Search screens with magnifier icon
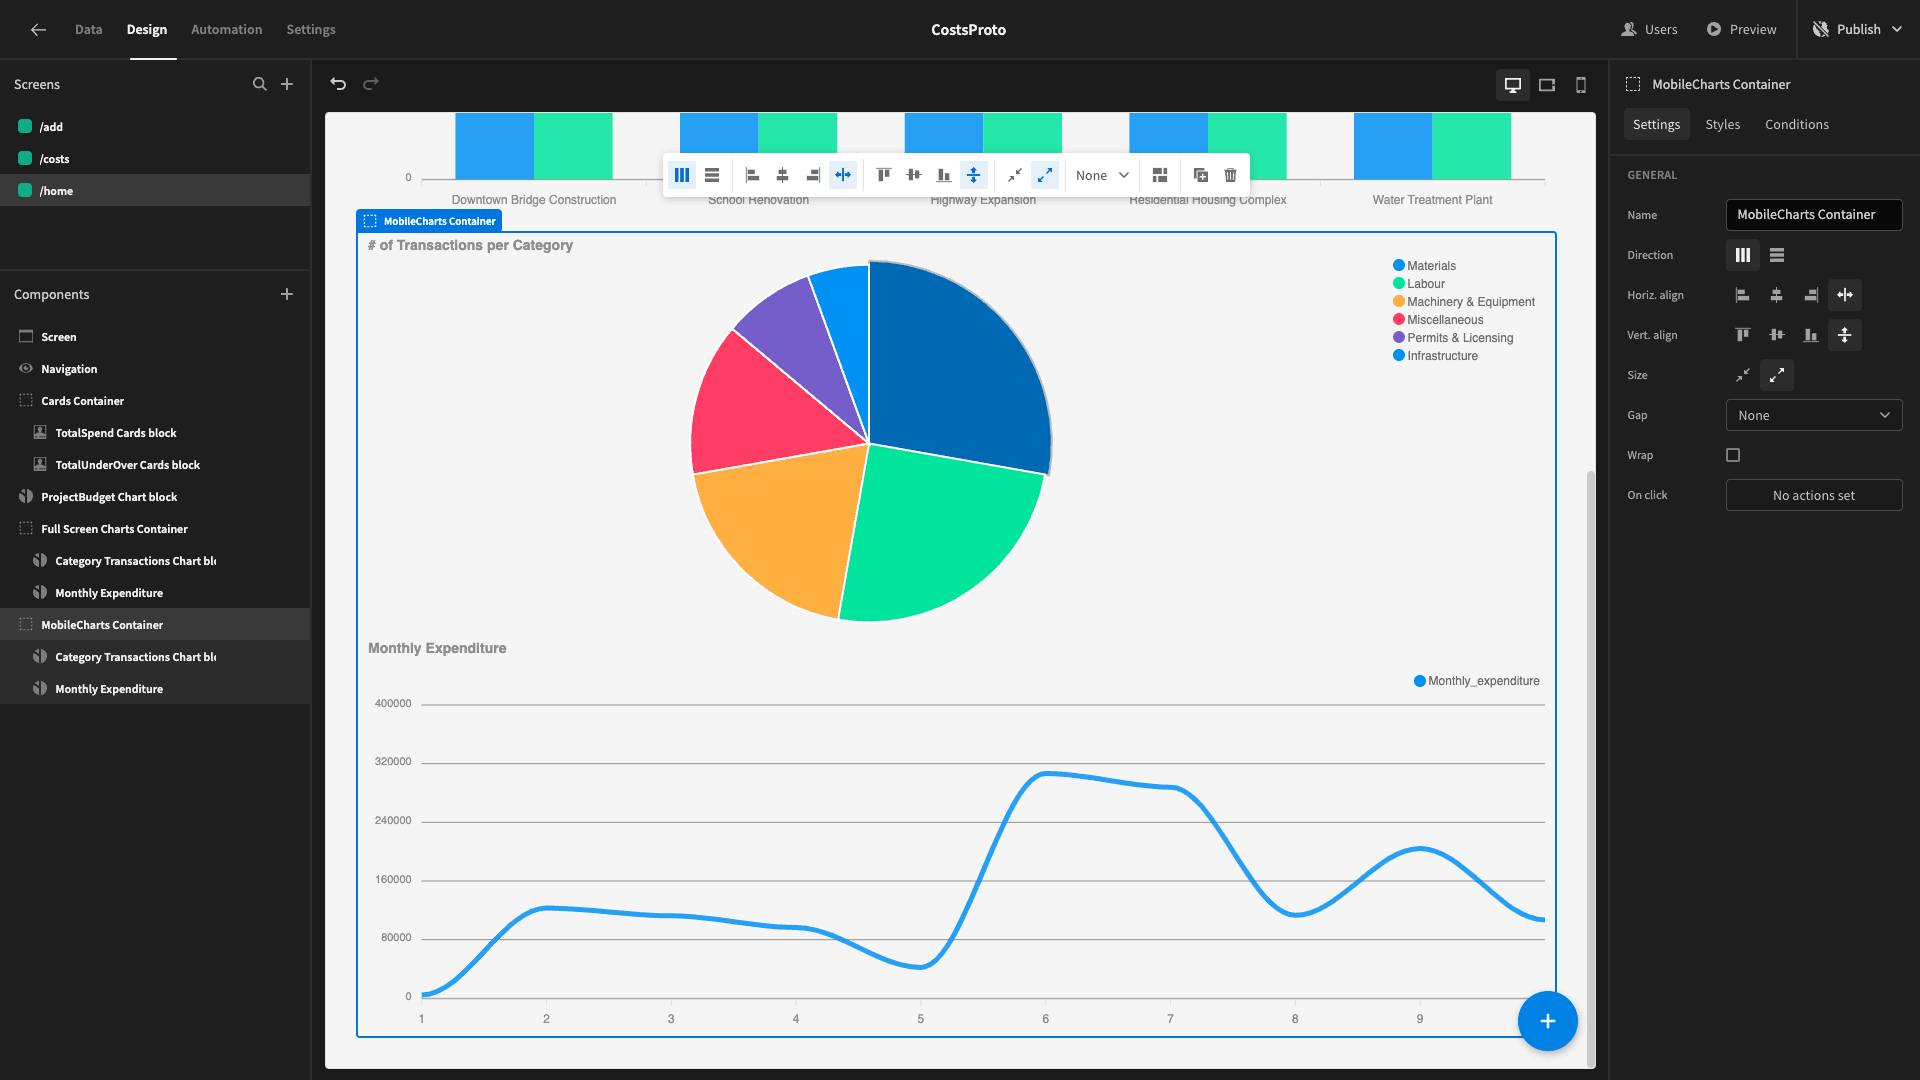1920x1080 pixels. pos(260,84)
